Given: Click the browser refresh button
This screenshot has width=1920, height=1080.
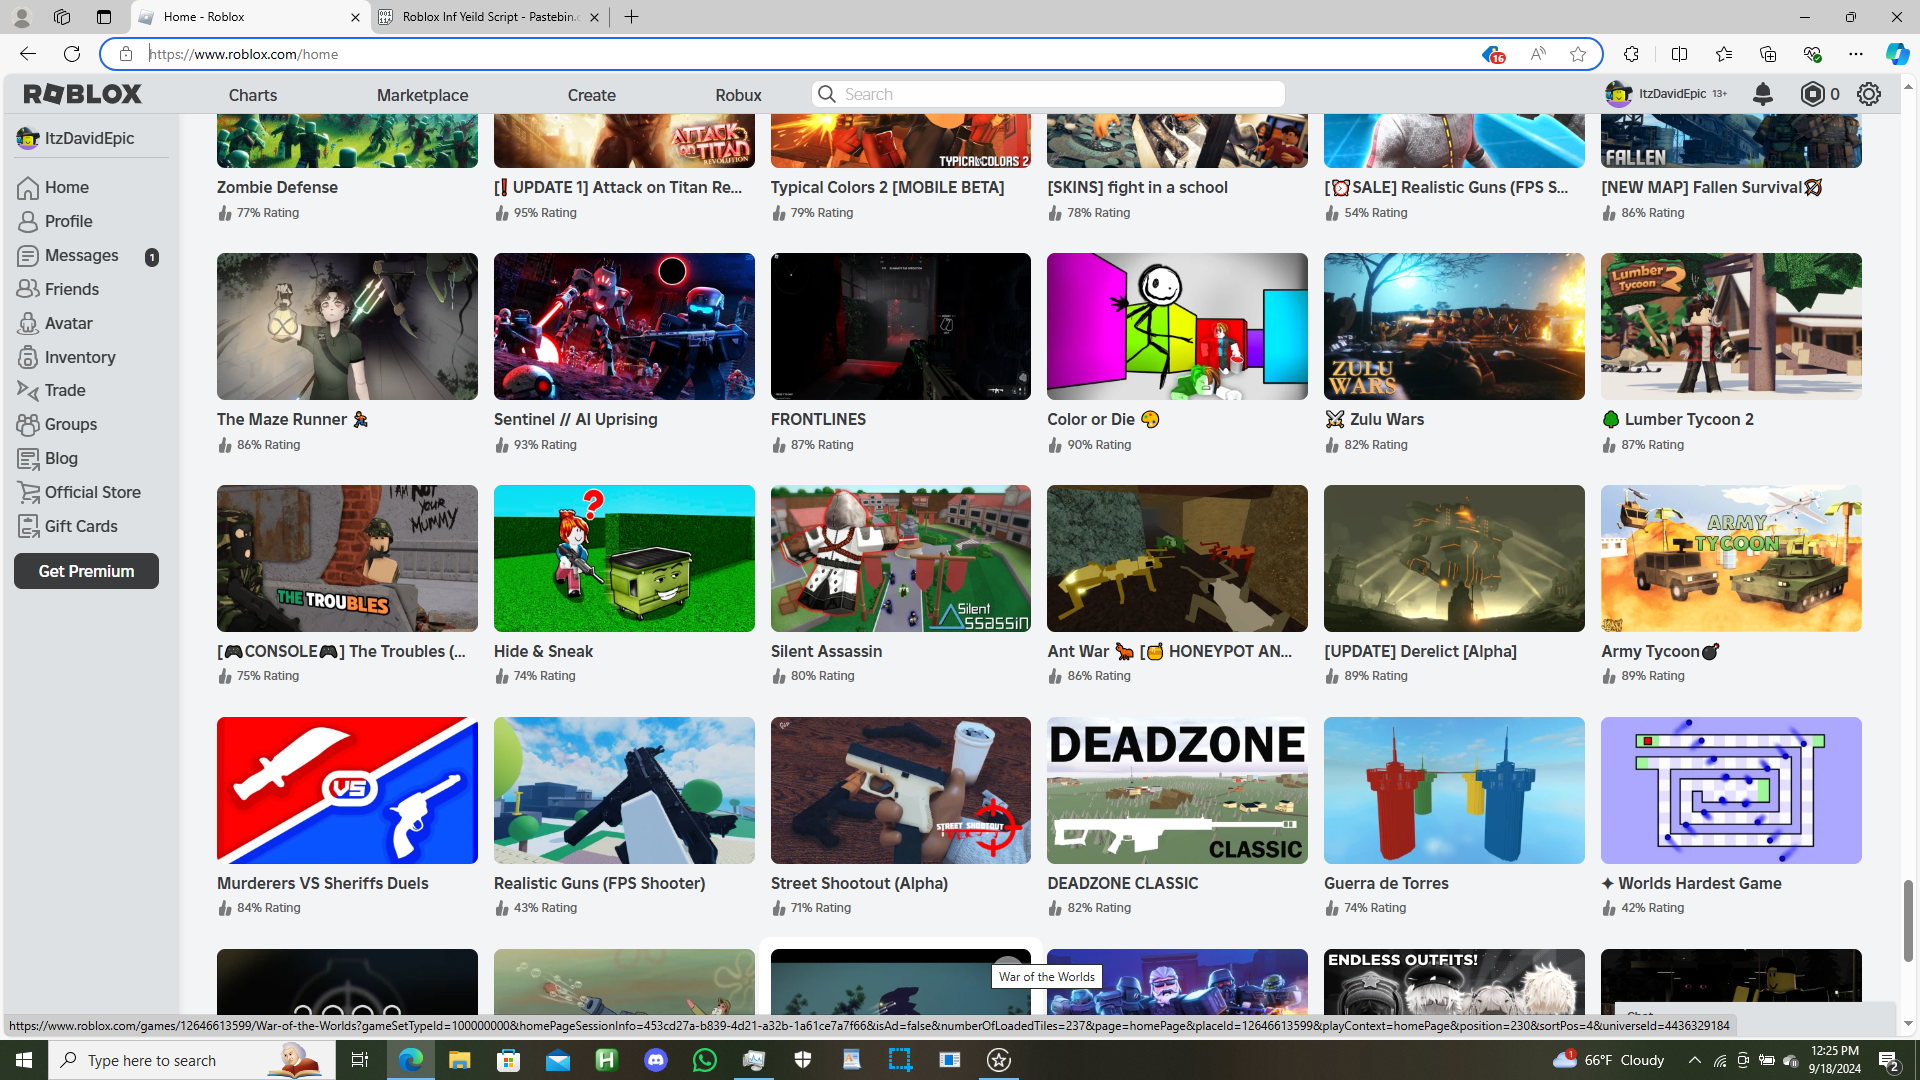Looking at the screenshot, I should [72, 54].
